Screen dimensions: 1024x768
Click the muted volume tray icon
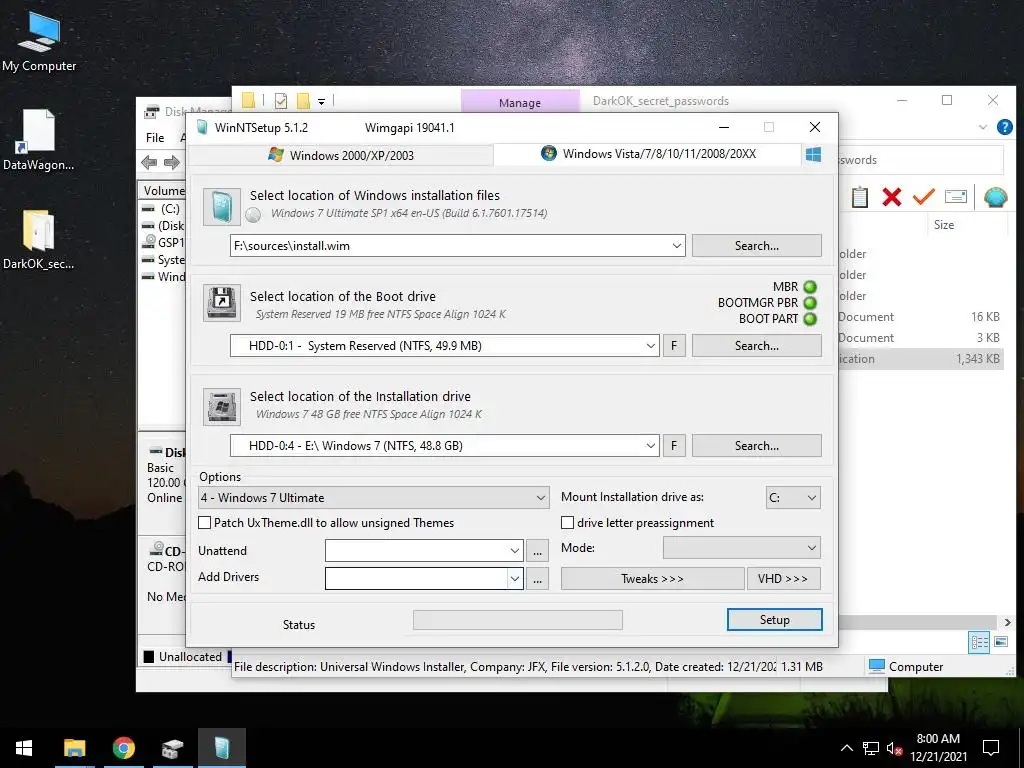point(894,748)
